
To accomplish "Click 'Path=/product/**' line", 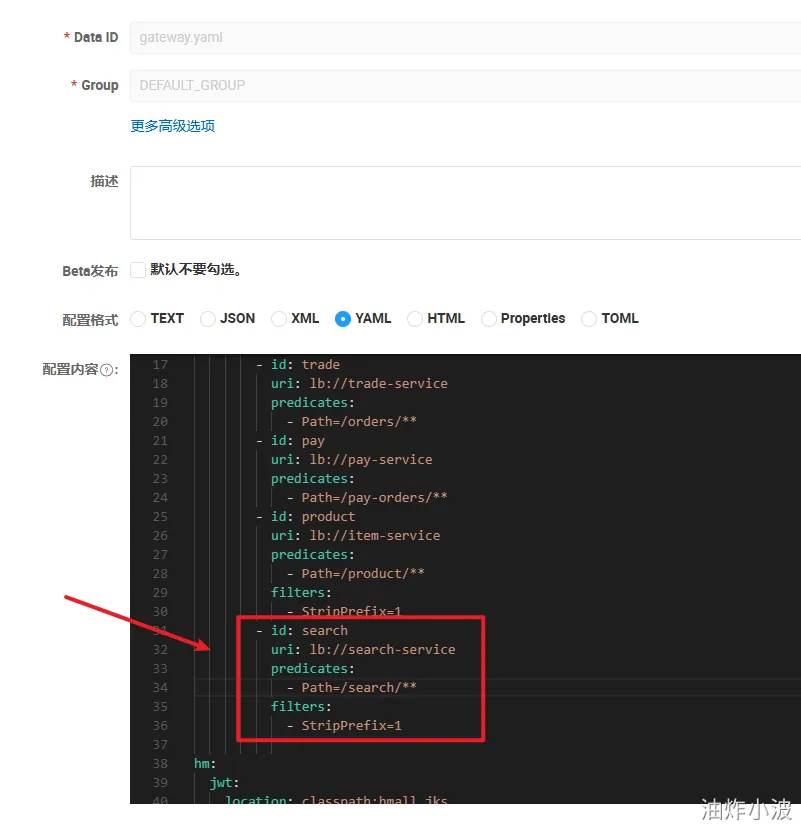I will tap(363, 574).
